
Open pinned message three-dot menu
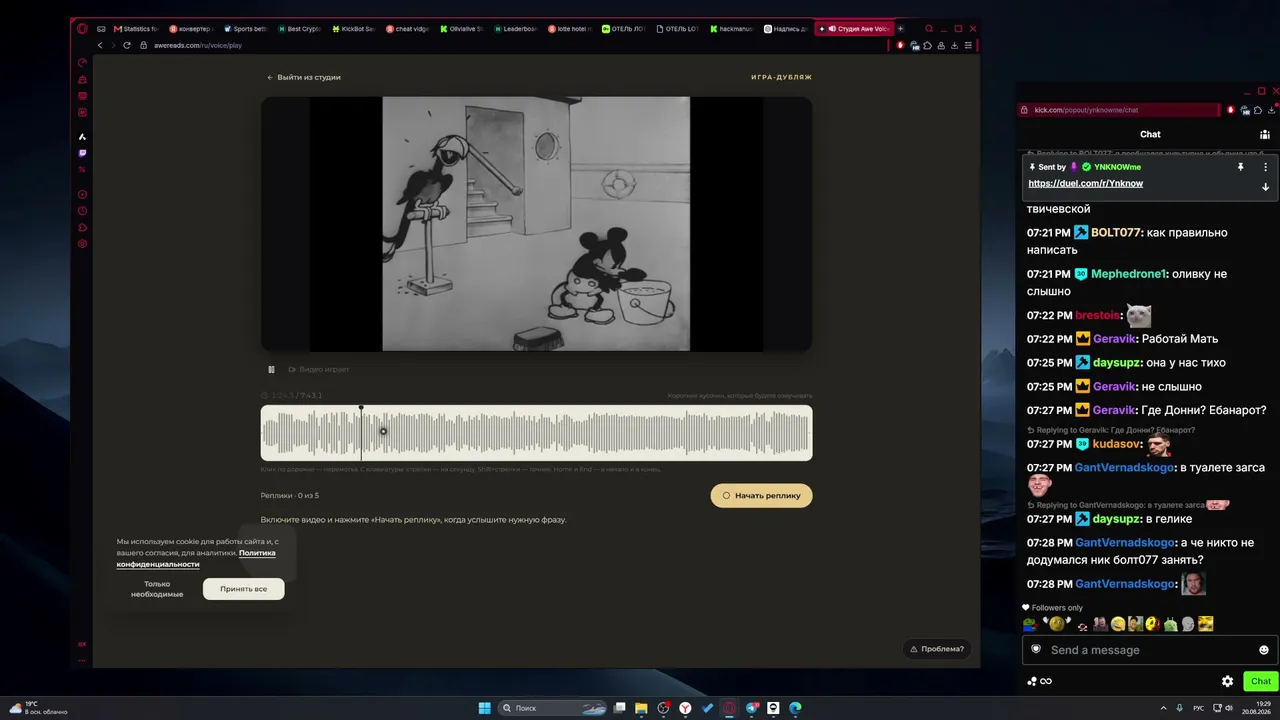click(1265, 167)
